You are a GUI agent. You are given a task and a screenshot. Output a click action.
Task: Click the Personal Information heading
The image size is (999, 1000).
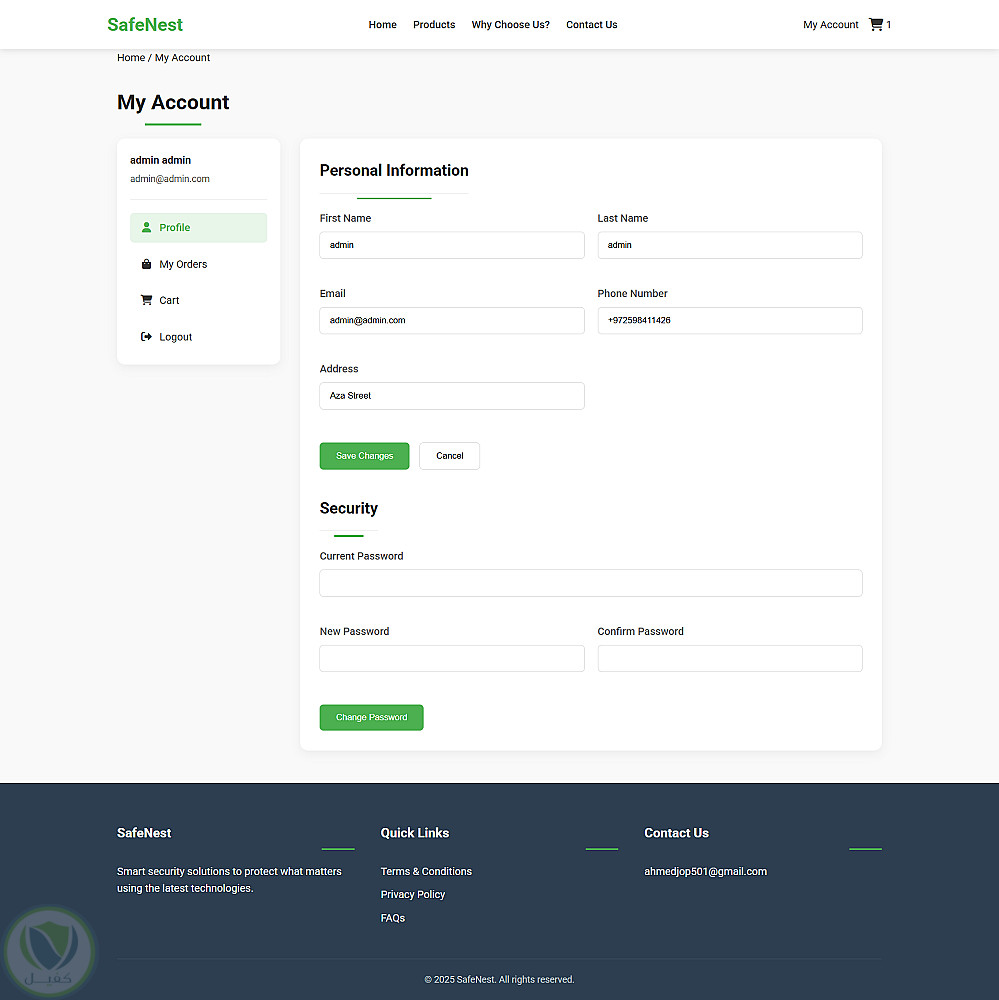click(x=394, y=170)
